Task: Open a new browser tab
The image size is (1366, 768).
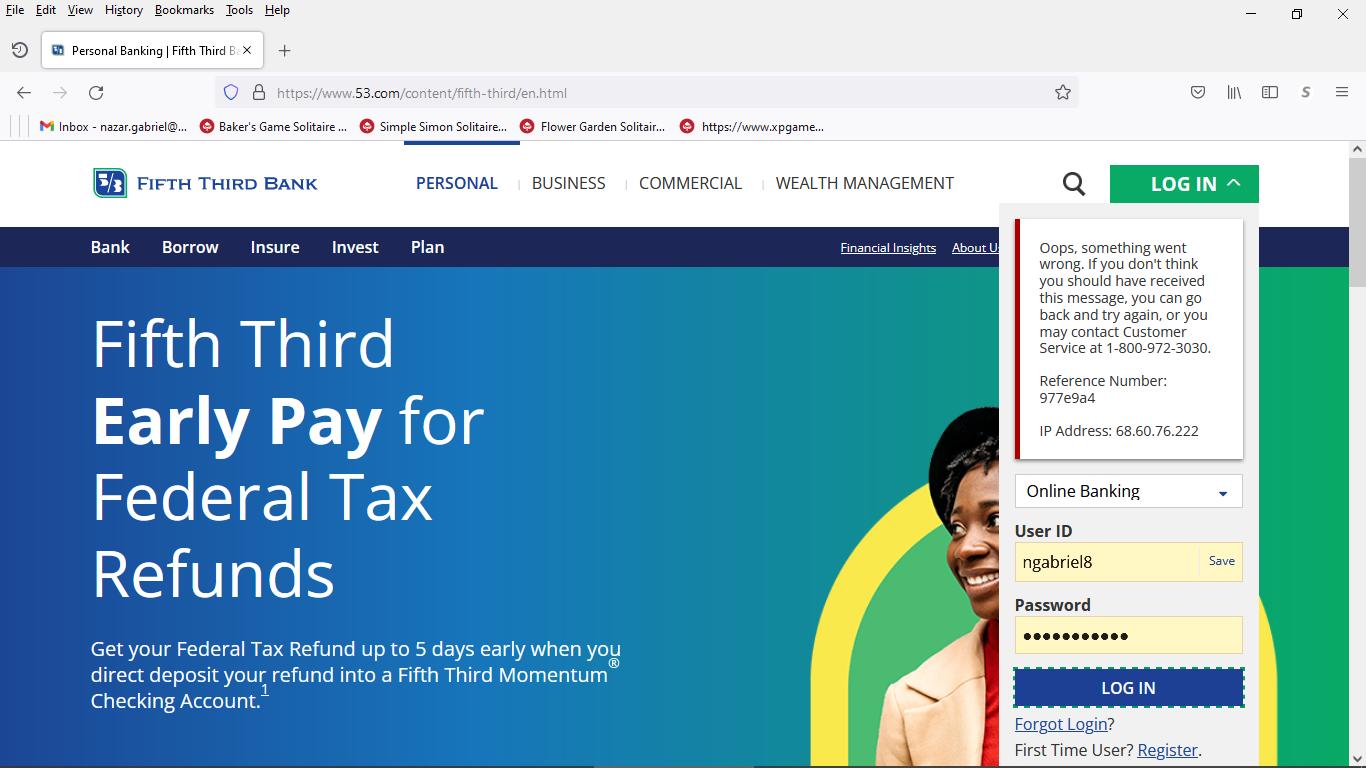Action: tap(285, 51)
